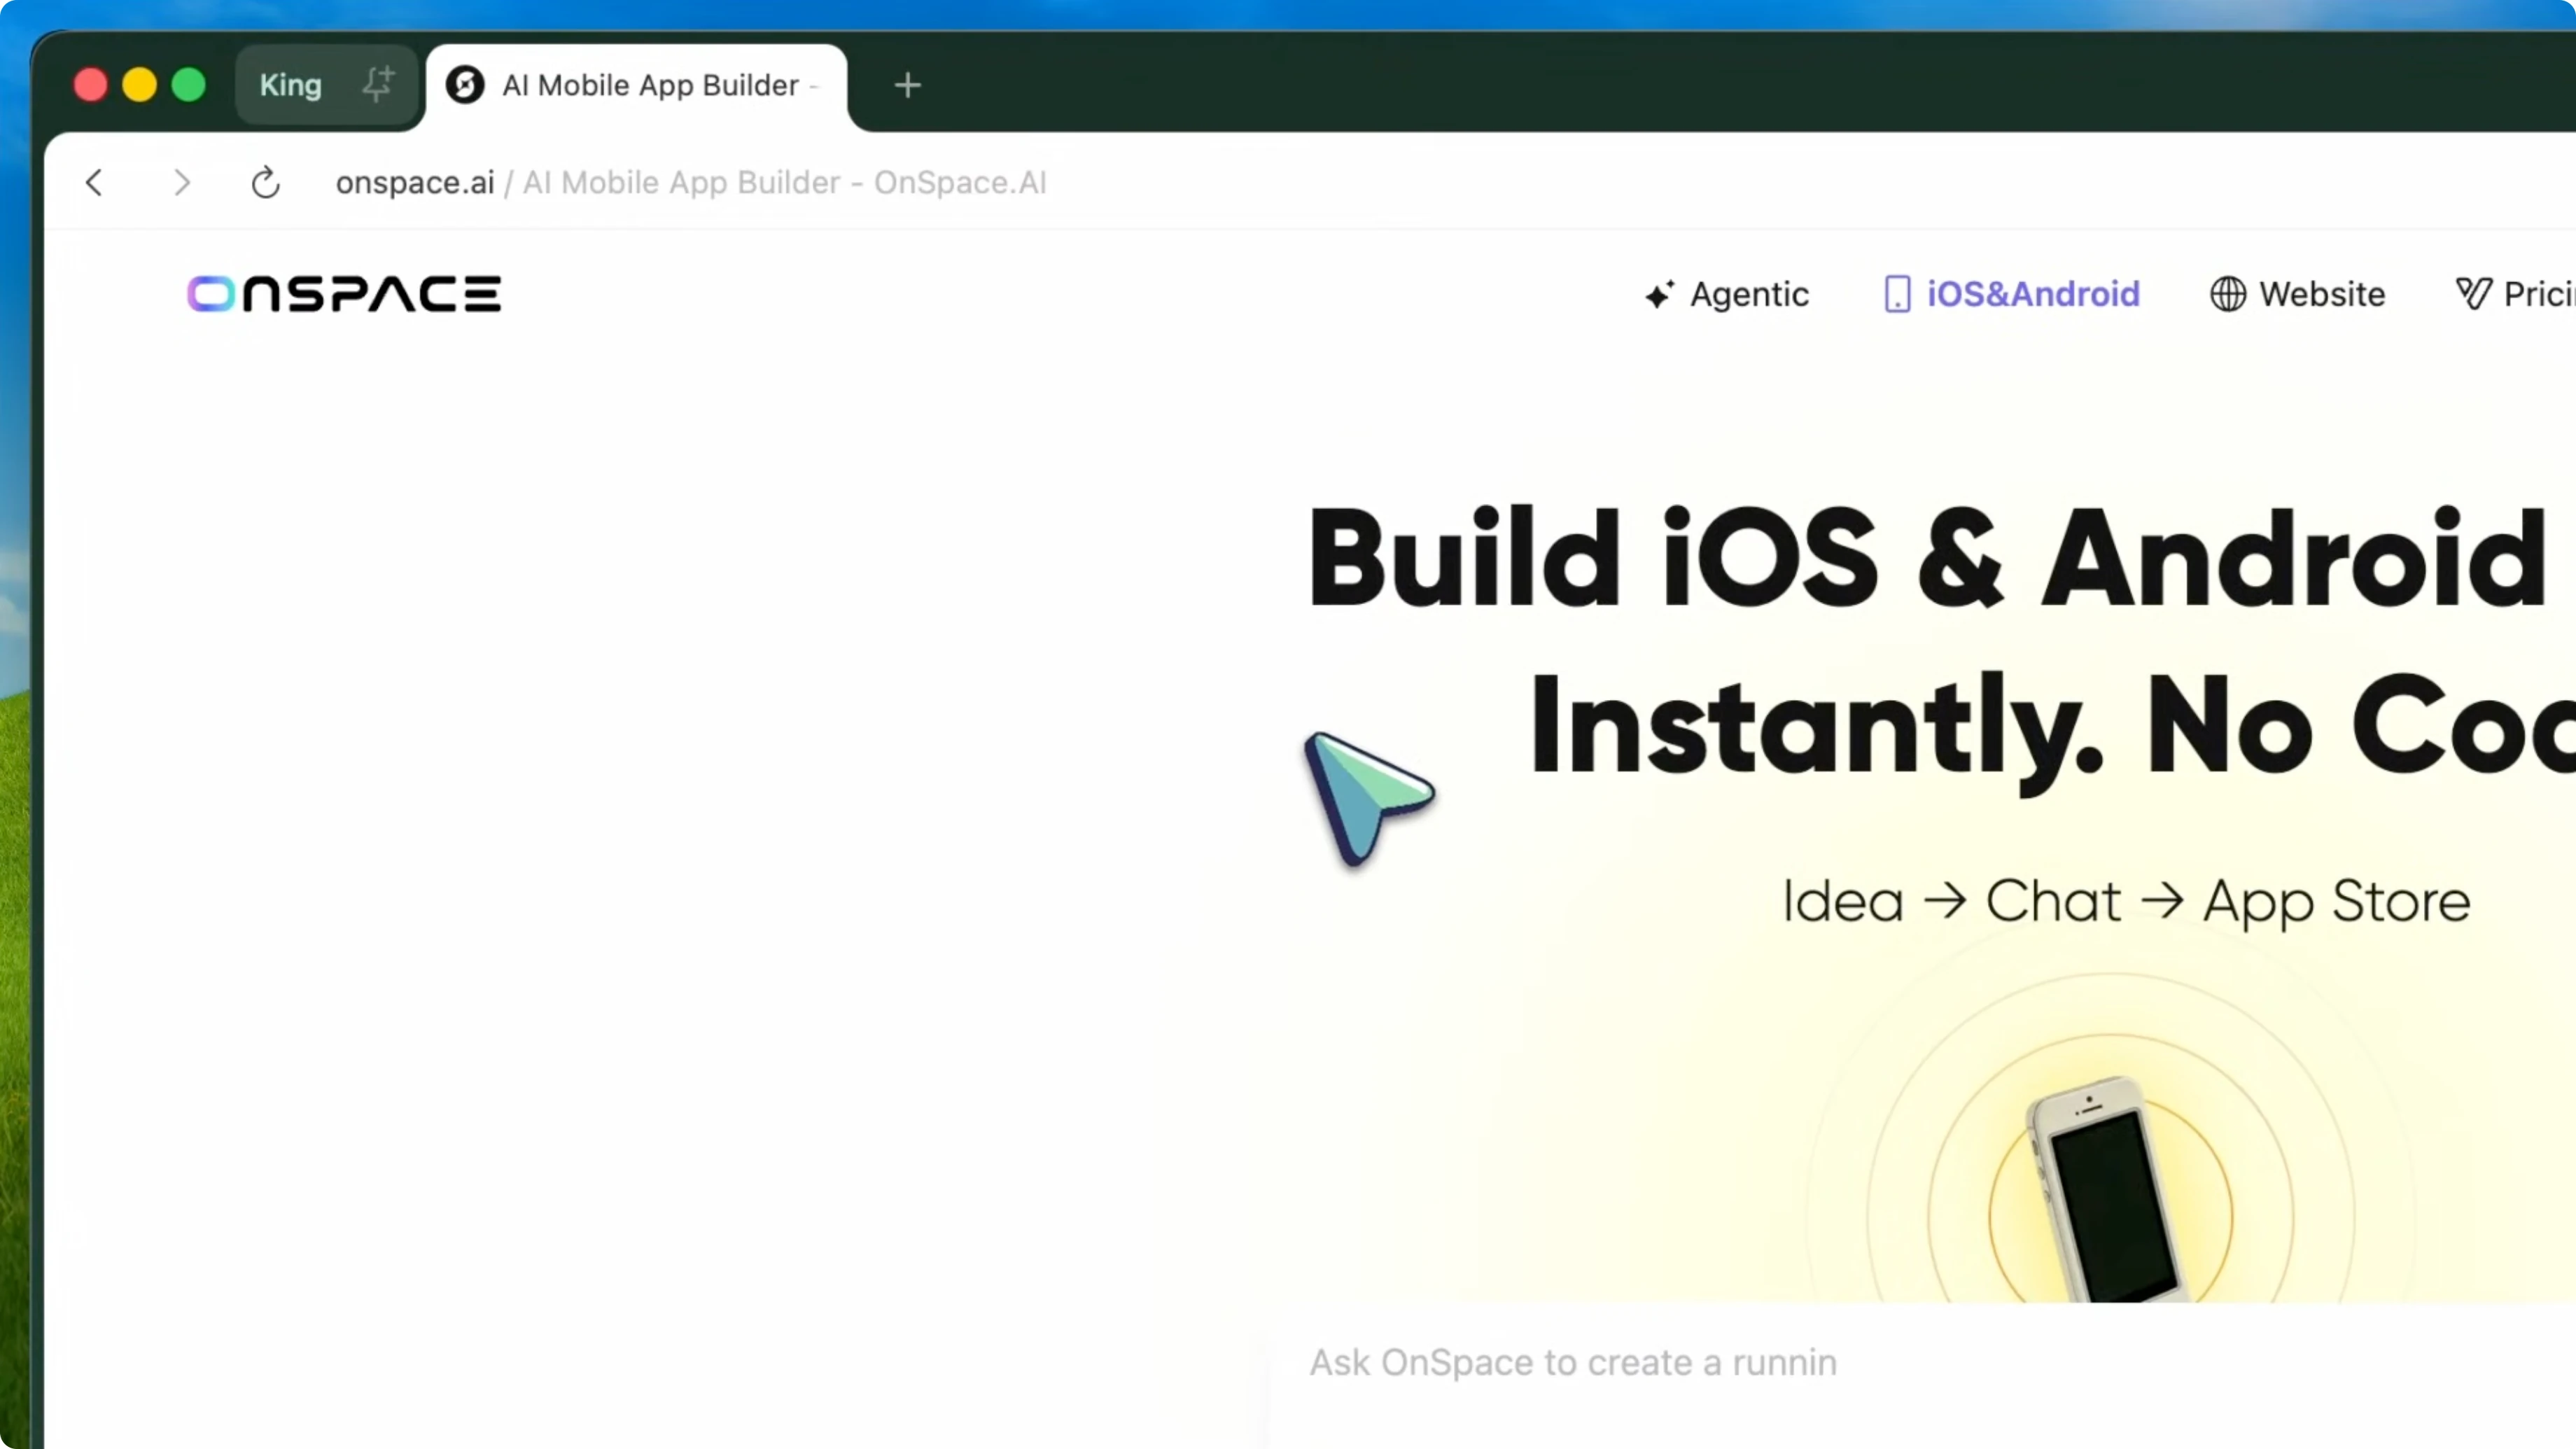
Task: Click the forward navigation arrow
Action: [181, 183]
